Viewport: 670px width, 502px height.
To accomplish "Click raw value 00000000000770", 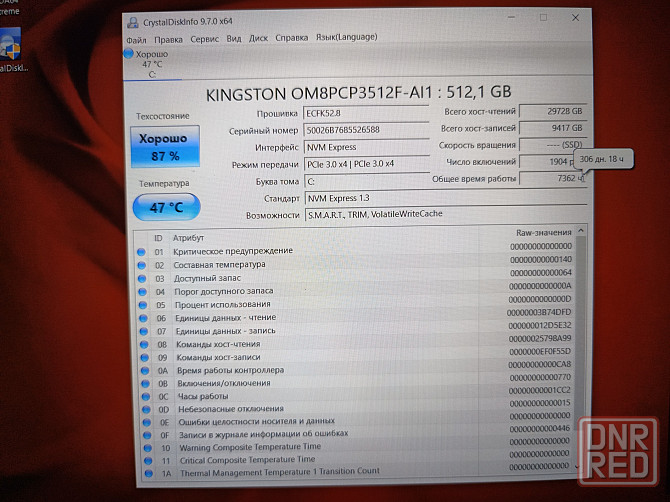I will coord(540,377).
